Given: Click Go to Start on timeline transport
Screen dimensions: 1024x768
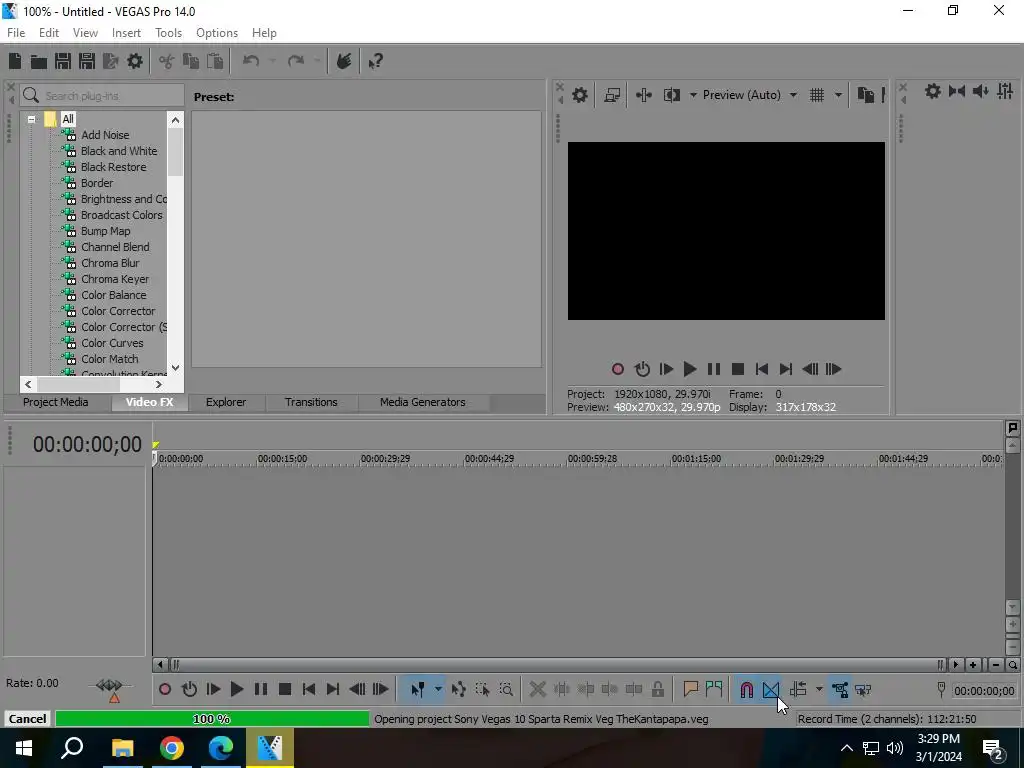Looking at the screenshot, I should tap(309, 690).
